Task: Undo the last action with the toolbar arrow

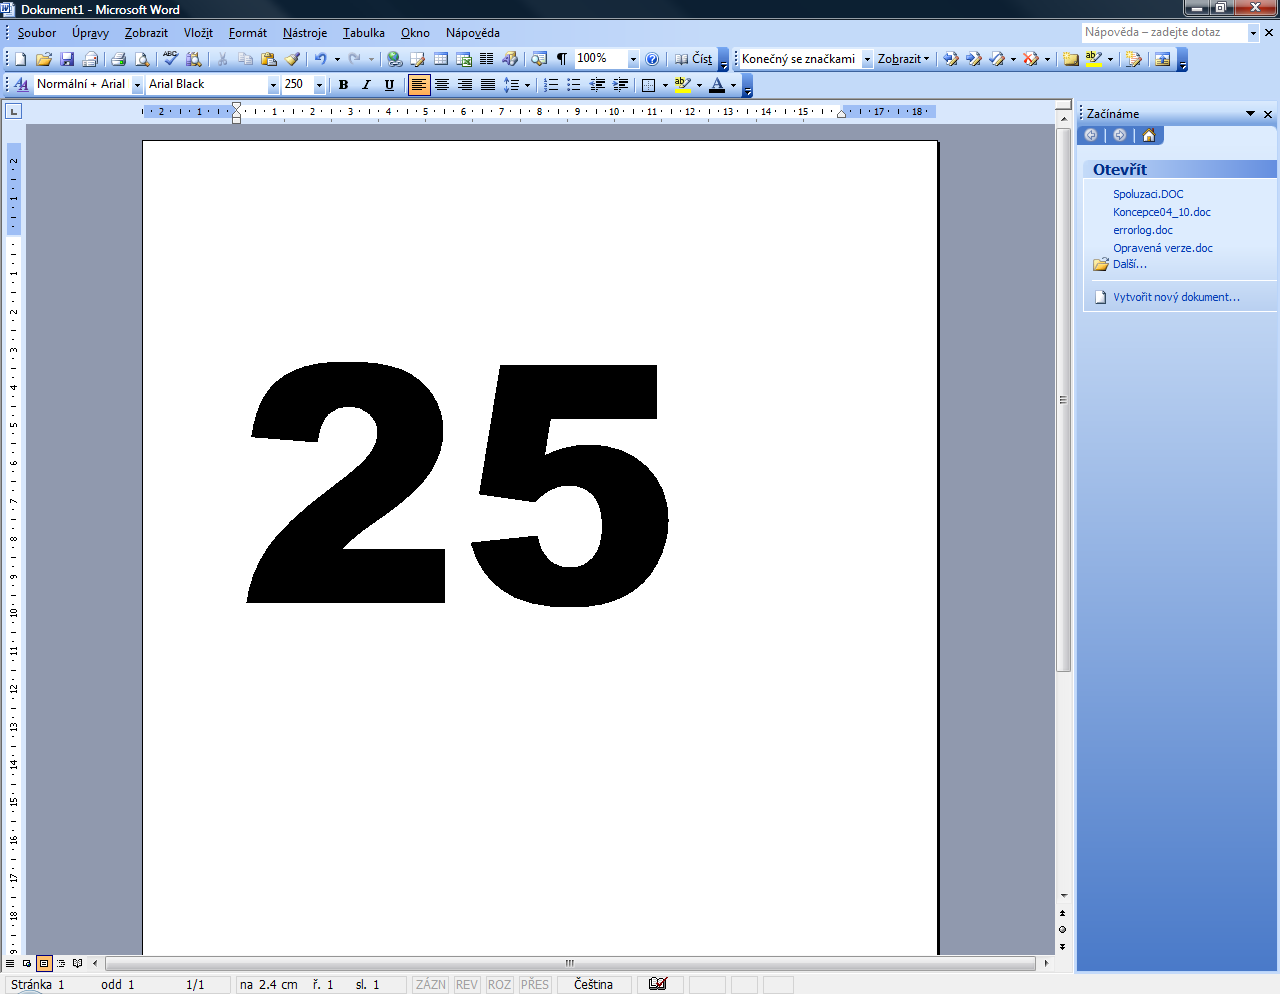Action: point(320,59)
